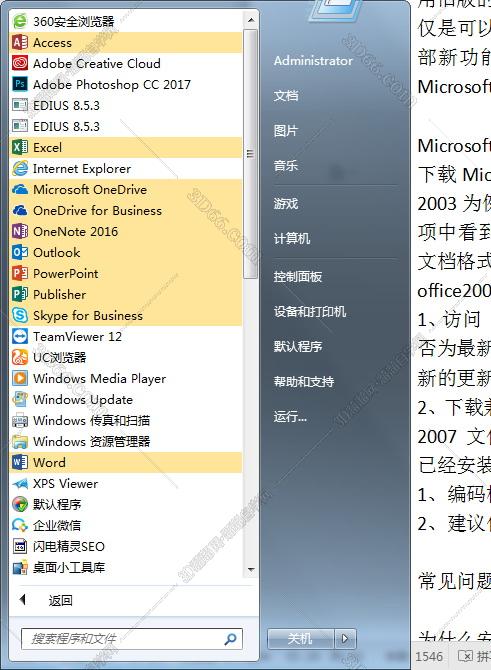The height and width of the screenshot is (670, 491).
Task: Open Administrator user folder
Action: (x=313, y=61)
